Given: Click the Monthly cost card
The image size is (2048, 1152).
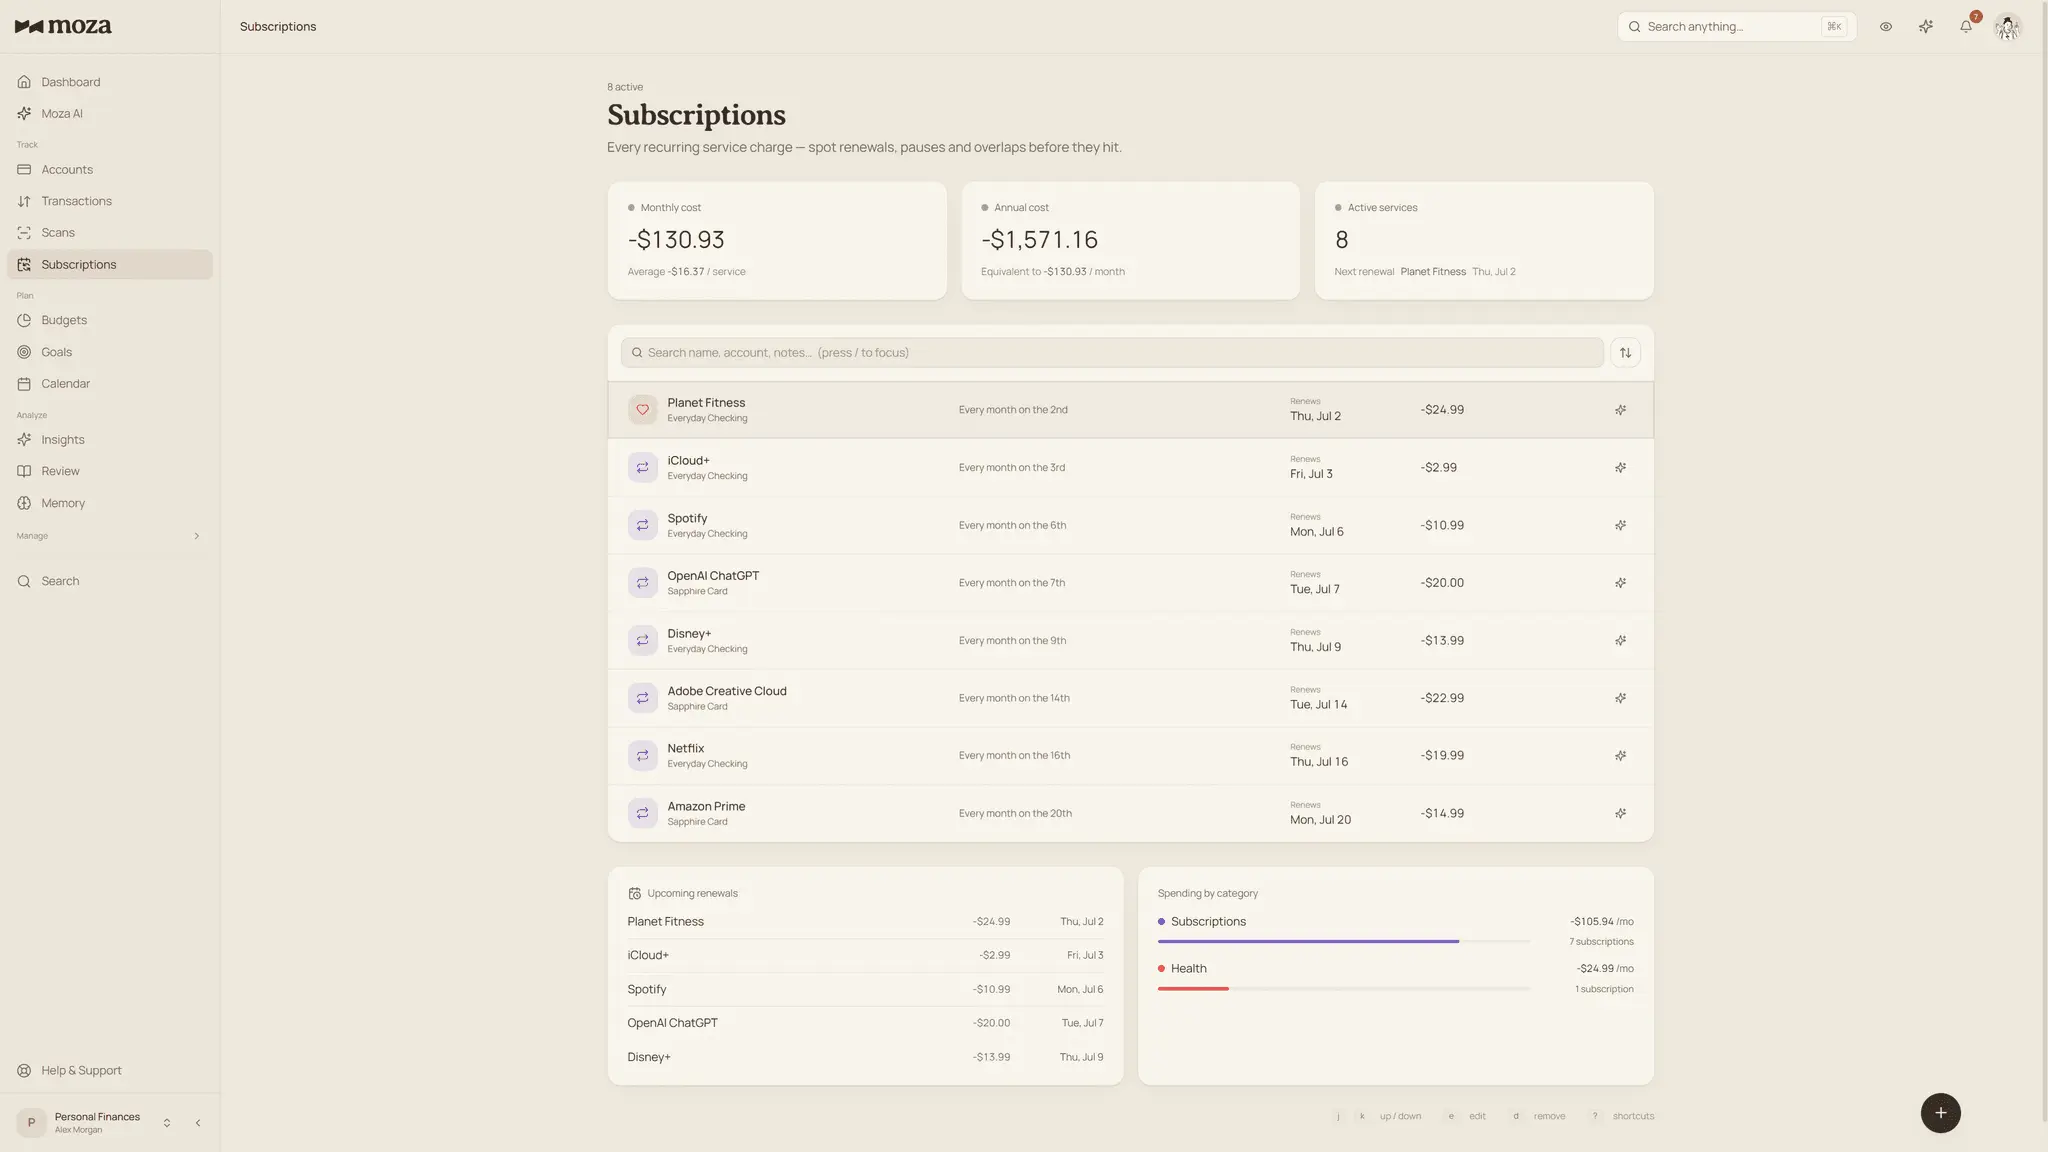Looking at the screenshot, I should pos(776,241).
